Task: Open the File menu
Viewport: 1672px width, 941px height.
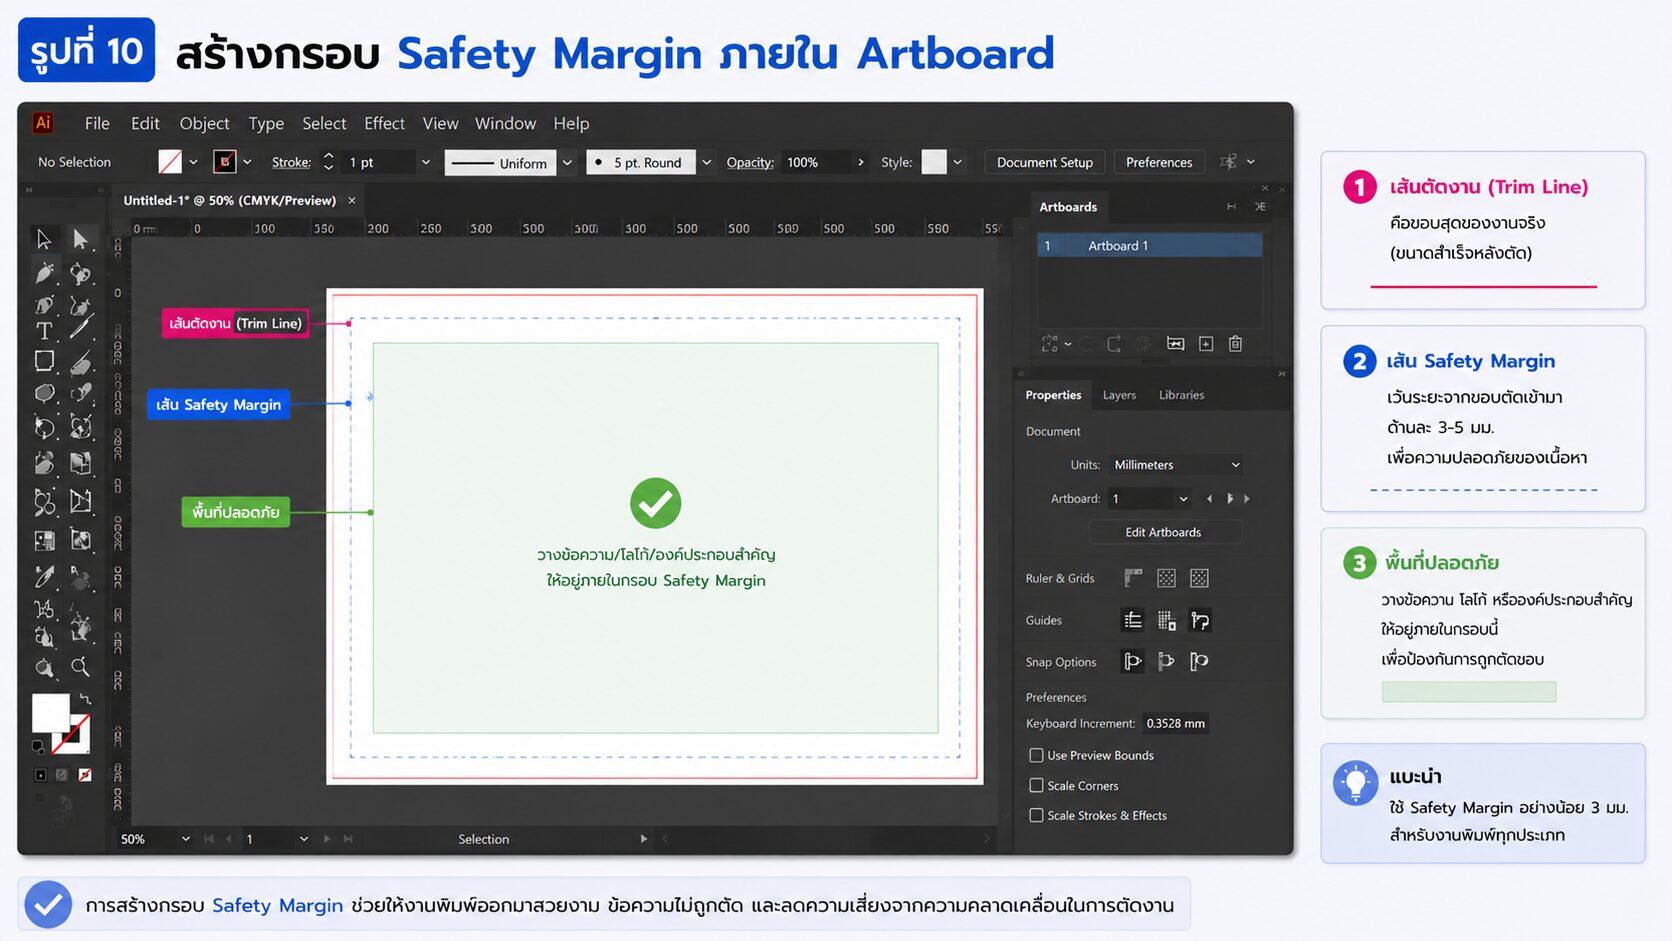Action: pos(97,123)
